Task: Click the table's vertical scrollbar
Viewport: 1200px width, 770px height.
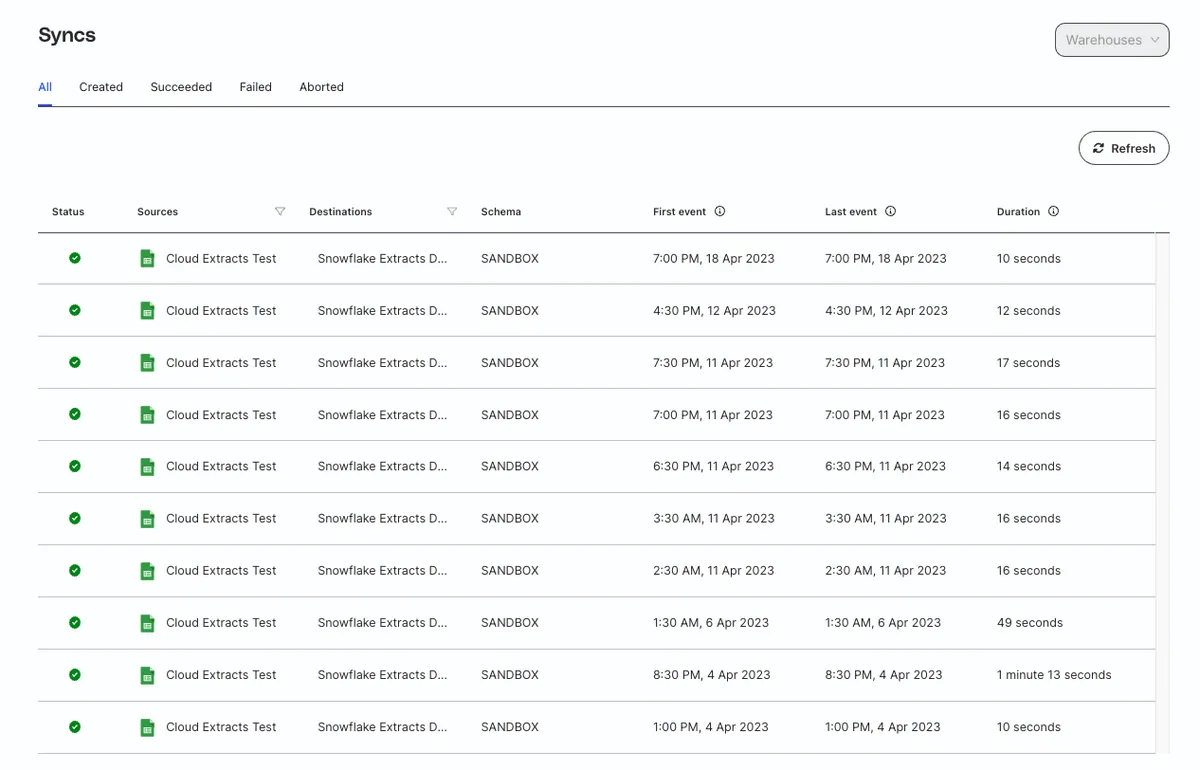Action: coord(1162,493)
